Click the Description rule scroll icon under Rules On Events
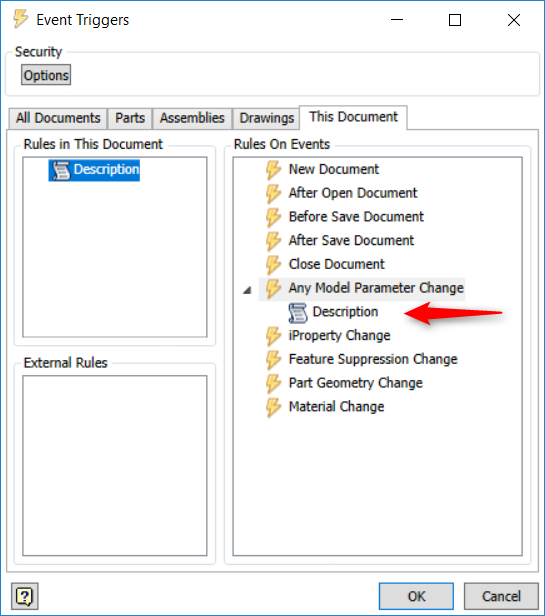 pos(297,313)
